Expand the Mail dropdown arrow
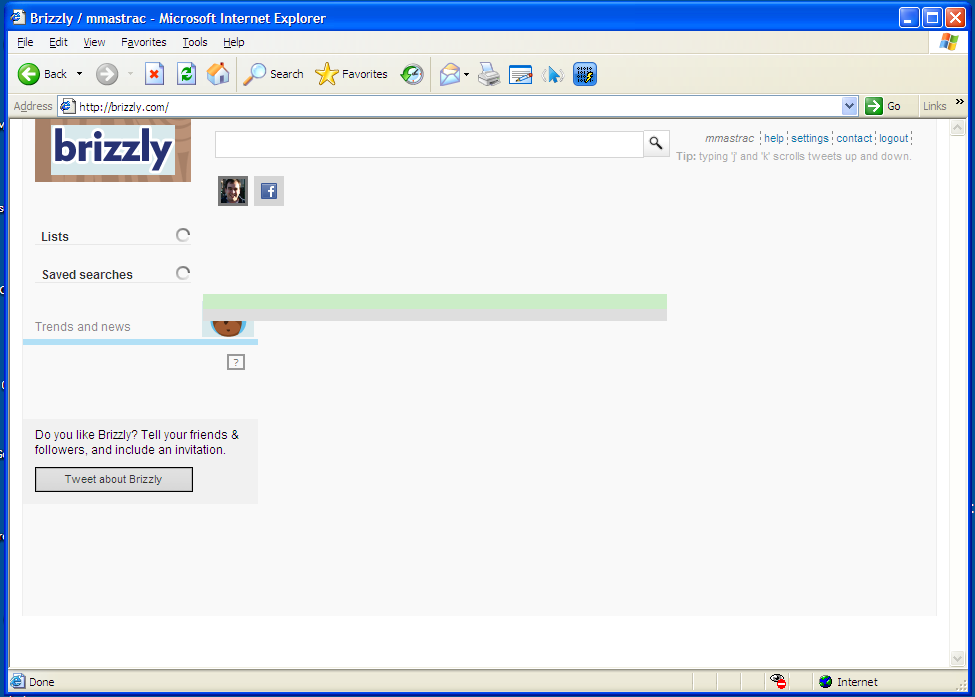Viewport: 975px width, 697px height. click(466, 75)
